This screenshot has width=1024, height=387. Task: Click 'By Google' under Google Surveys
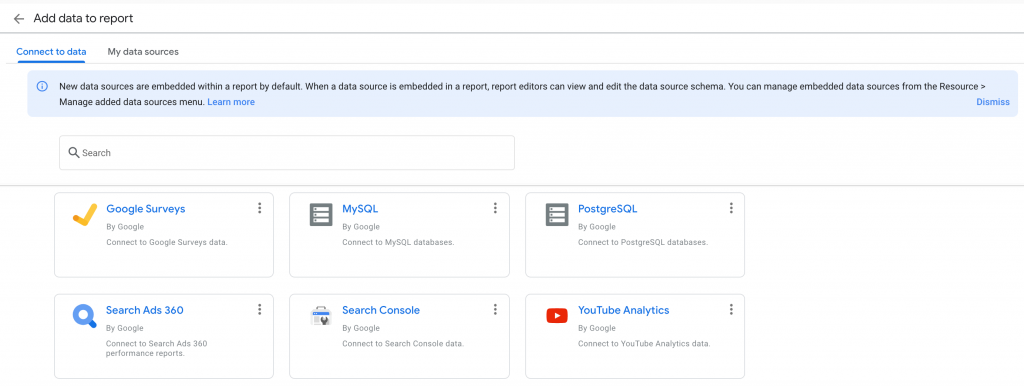click(125, 226)
